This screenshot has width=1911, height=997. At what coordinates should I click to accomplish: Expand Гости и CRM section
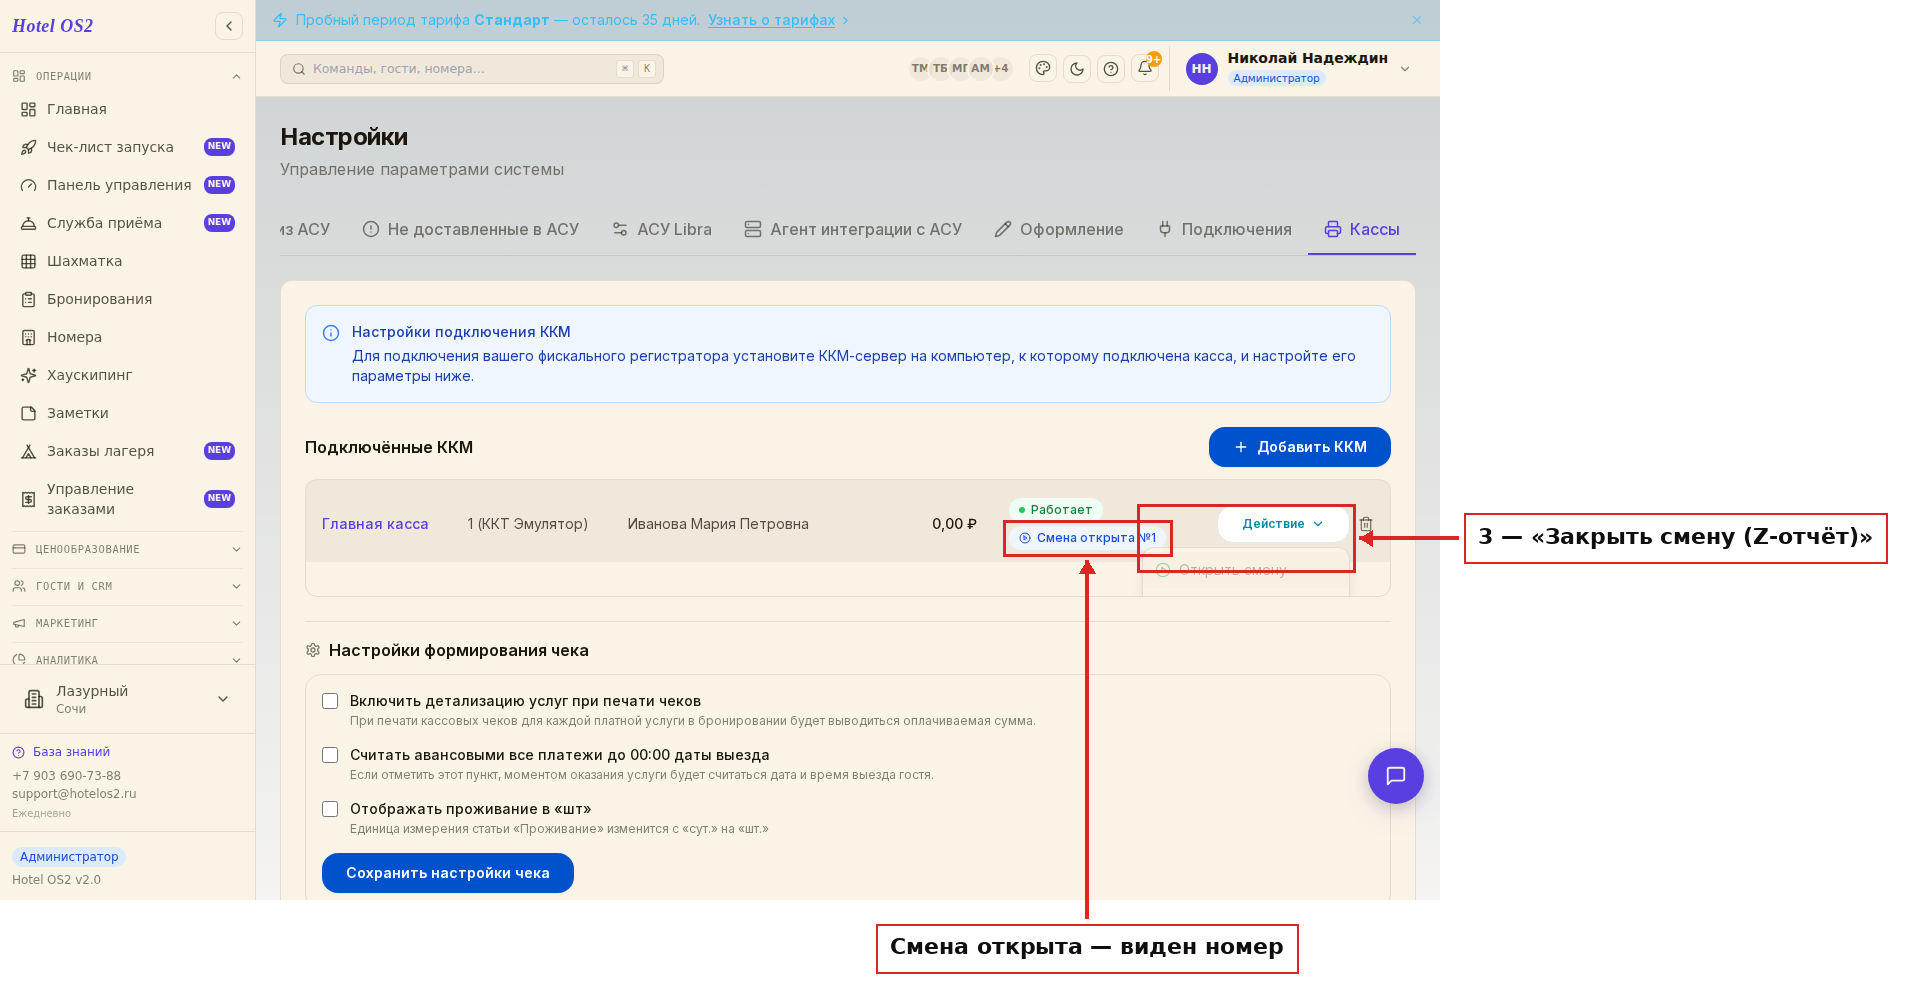(x=127, y=586)
